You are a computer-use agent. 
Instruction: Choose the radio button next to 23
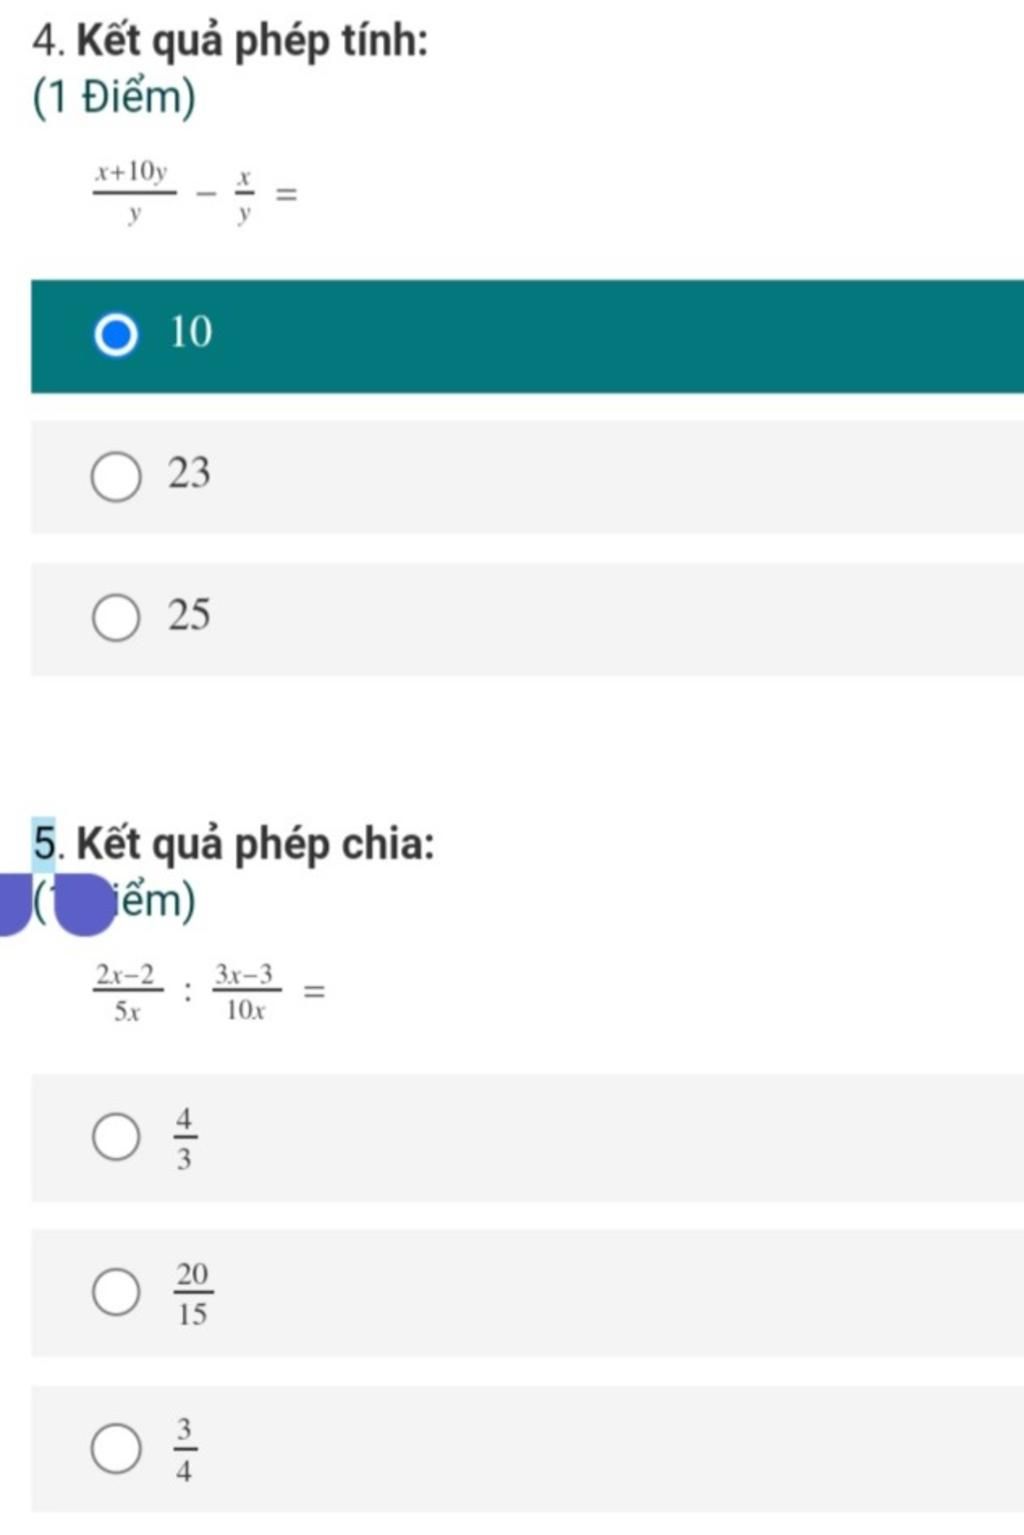(x=116, y=477)
